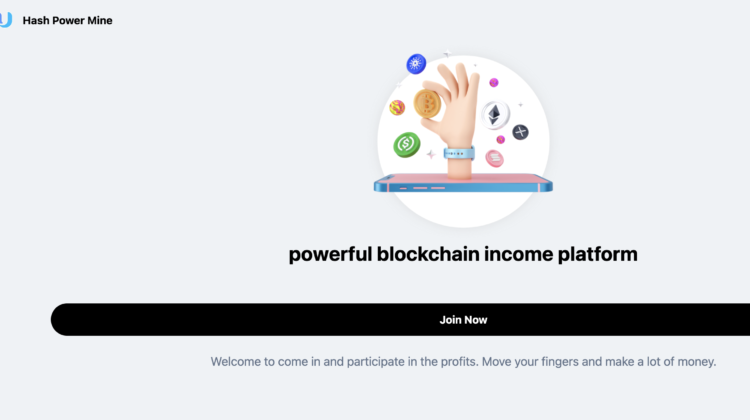Click the pink Solana coin
Viewport: 750px width, 420px height.
[494, 158]
